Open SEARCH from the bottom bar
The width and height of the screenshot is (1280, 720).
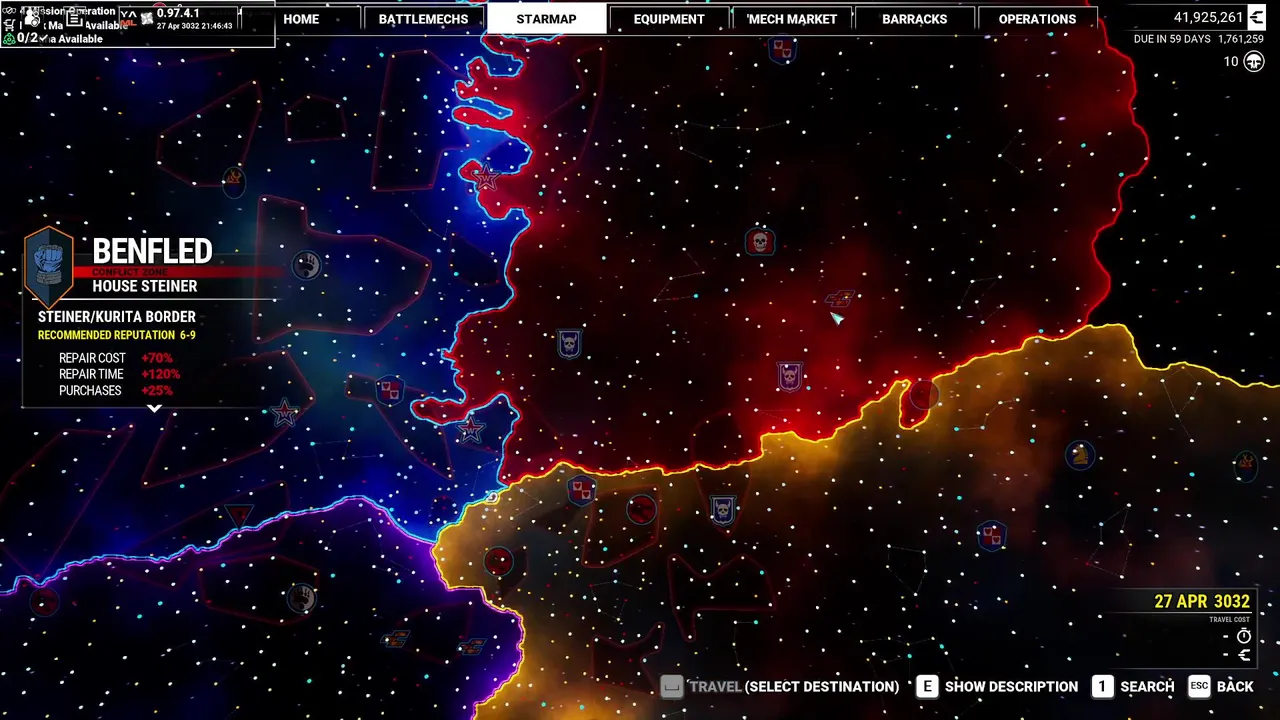(x=1147, y=686)
